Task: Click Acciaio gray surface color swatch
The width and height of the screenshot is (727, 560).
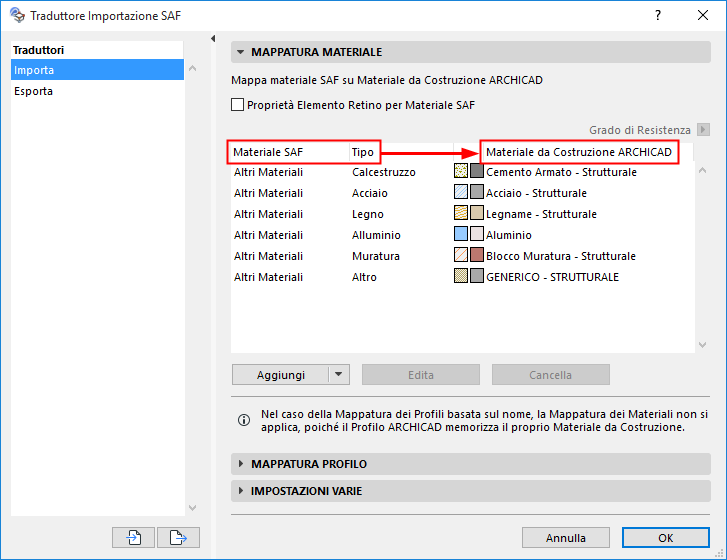Action: point(477,192)
